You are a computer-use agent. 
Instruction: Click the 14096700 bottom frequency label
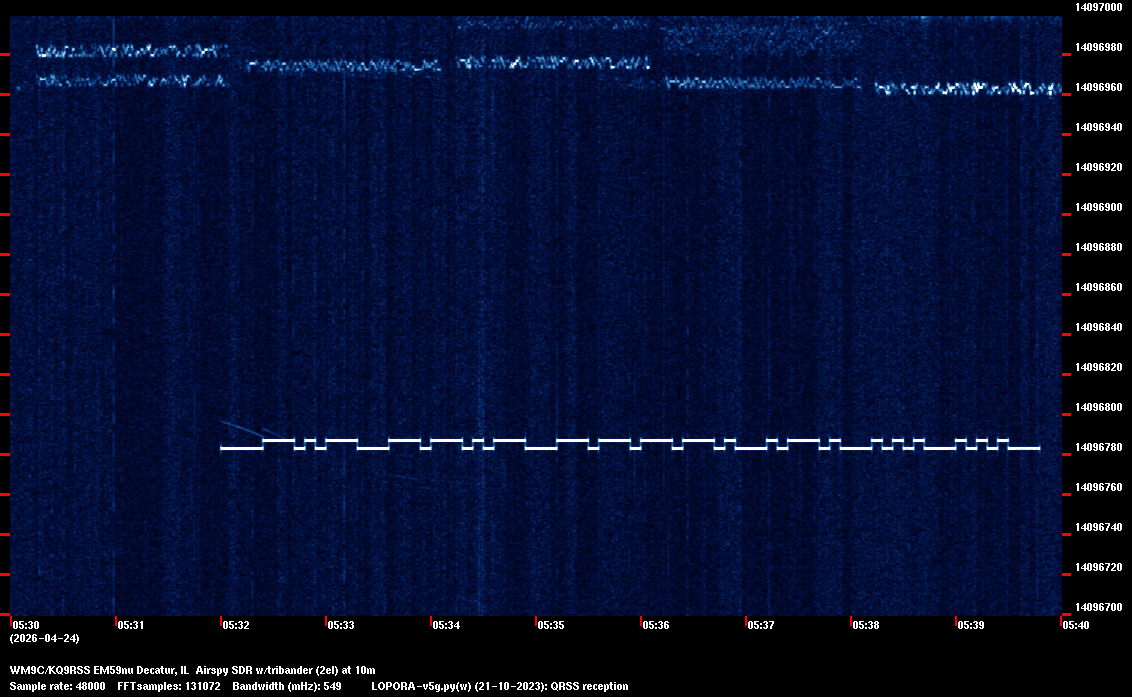pyautogui.click(x=1097, y=607)
